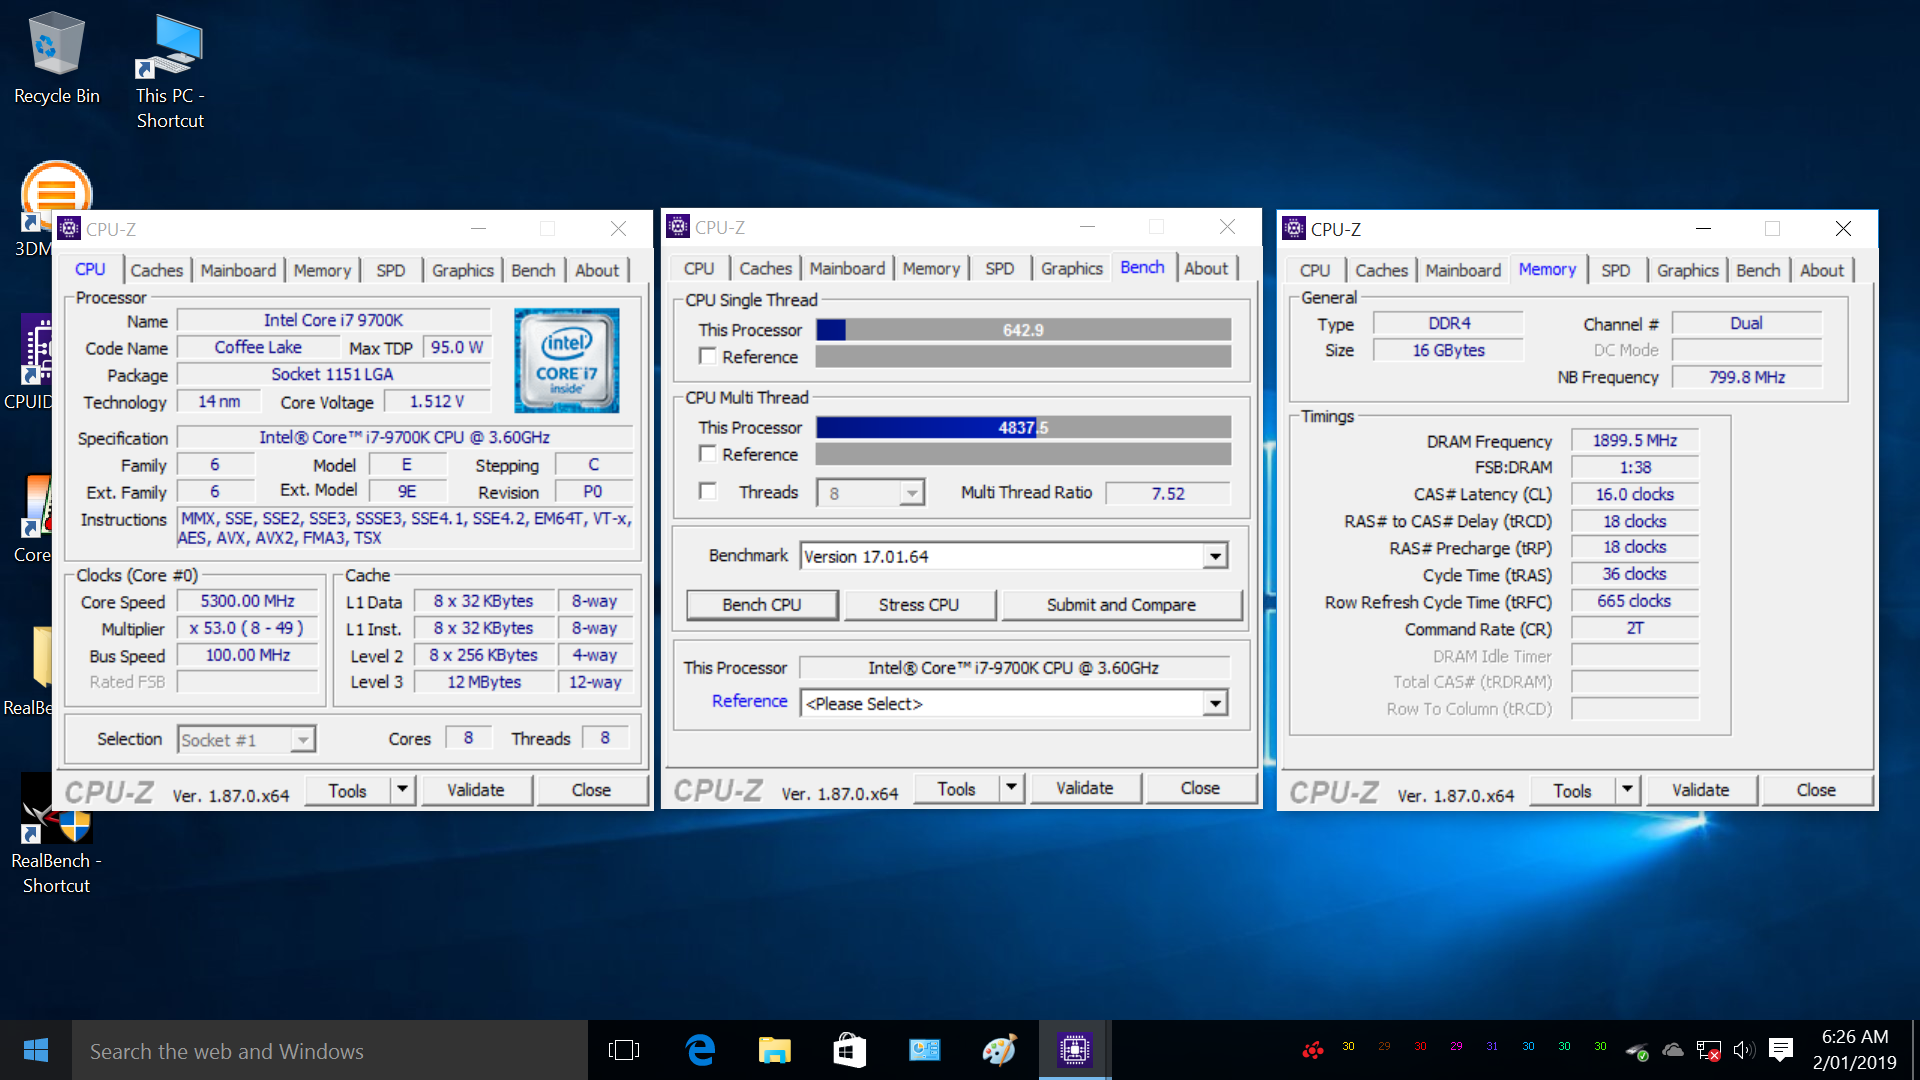
Task: Click Tools button in middle window
Action: click(x=956, y=788)
